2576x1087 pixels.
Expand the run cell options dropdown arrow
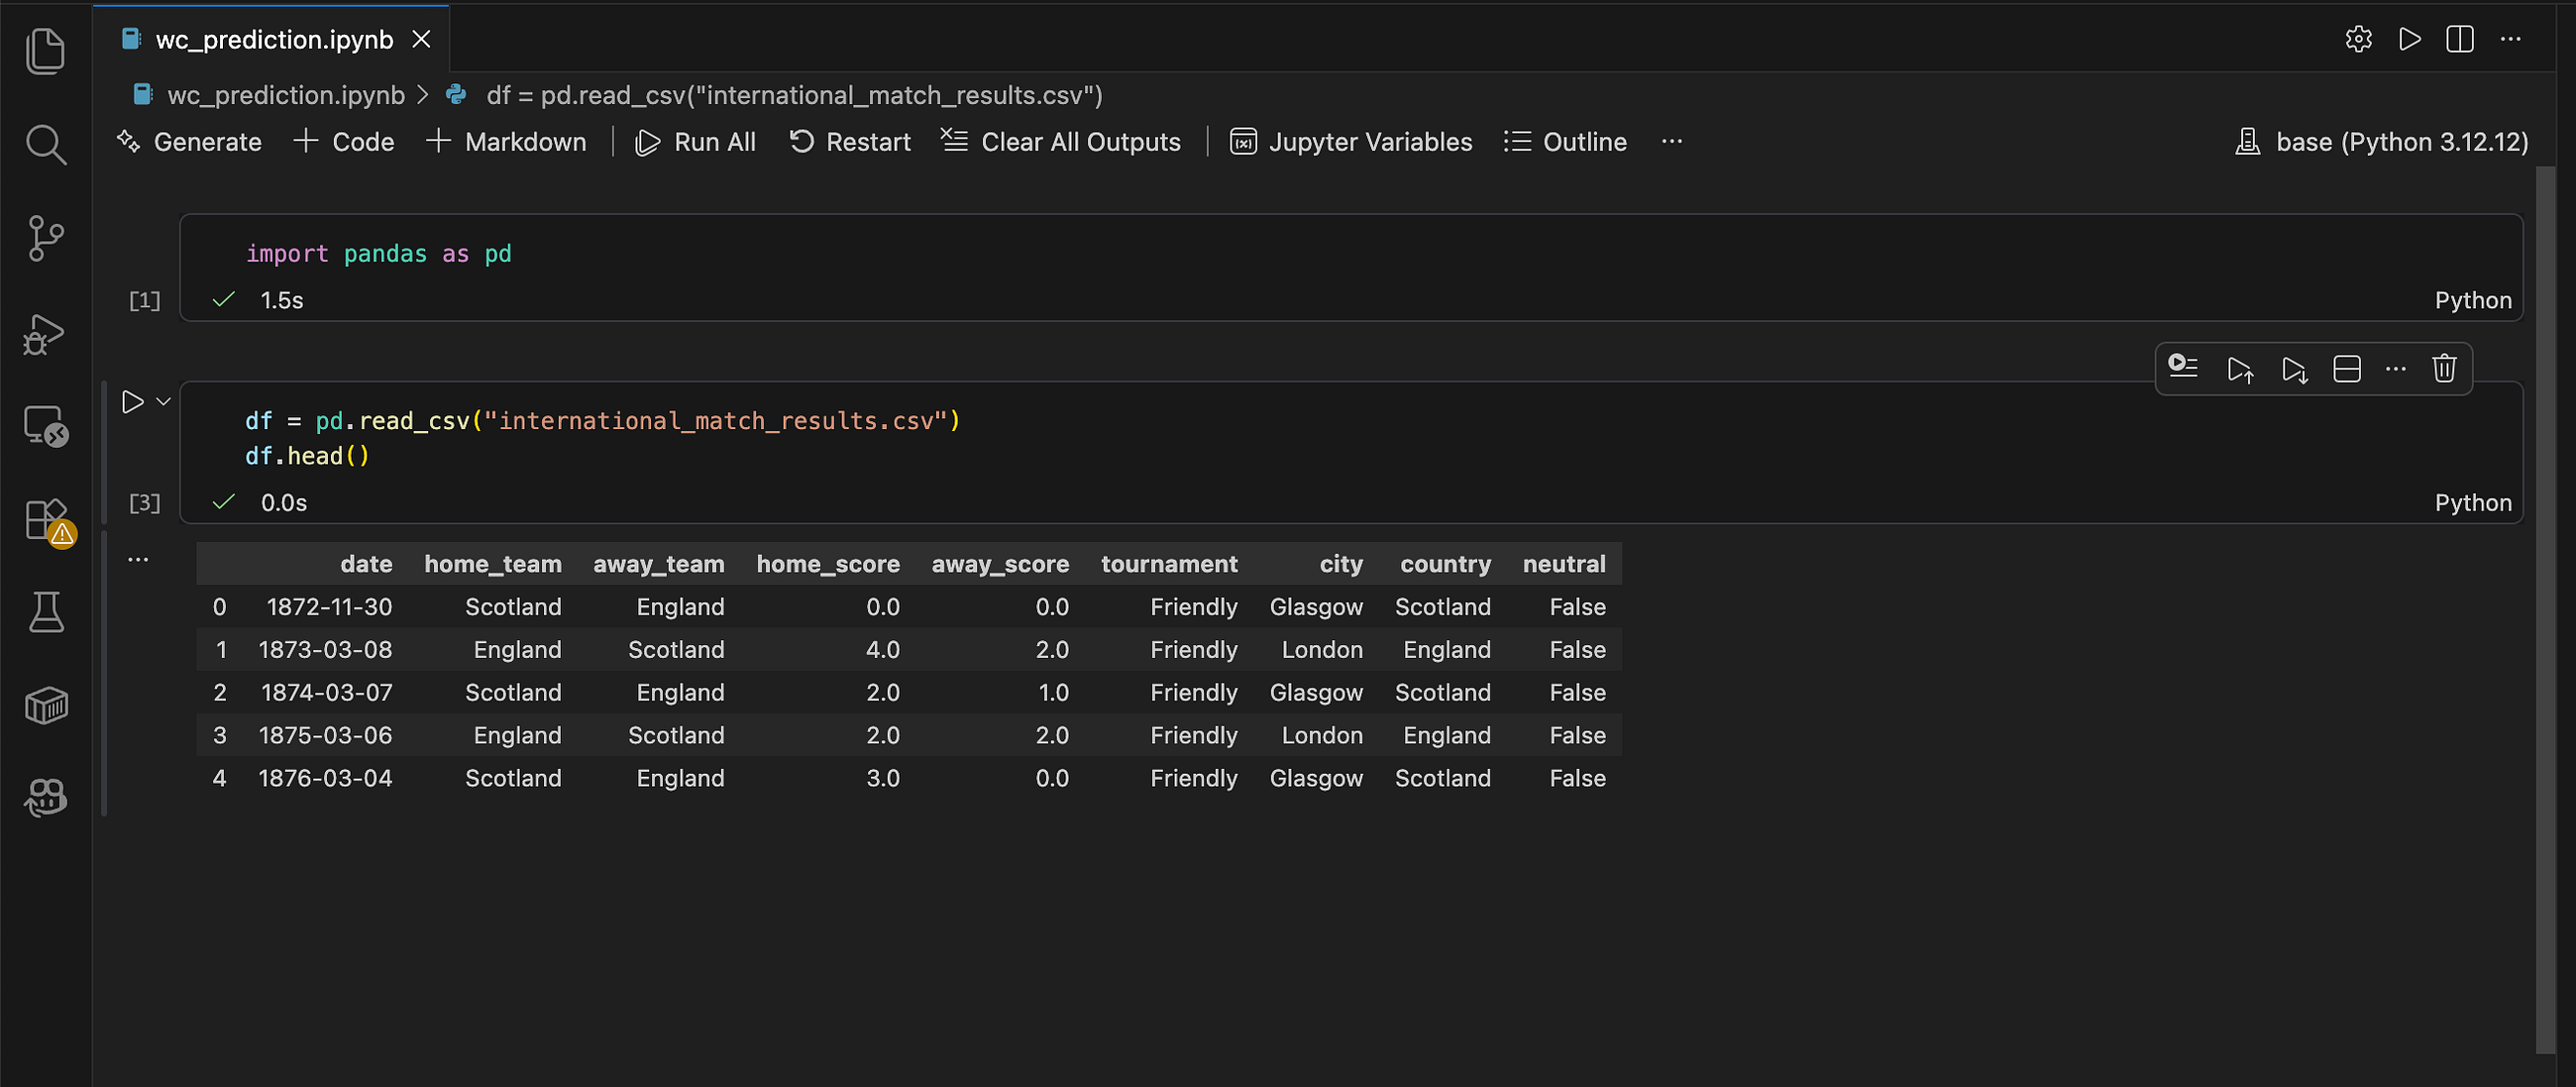[x=163, y=402]
